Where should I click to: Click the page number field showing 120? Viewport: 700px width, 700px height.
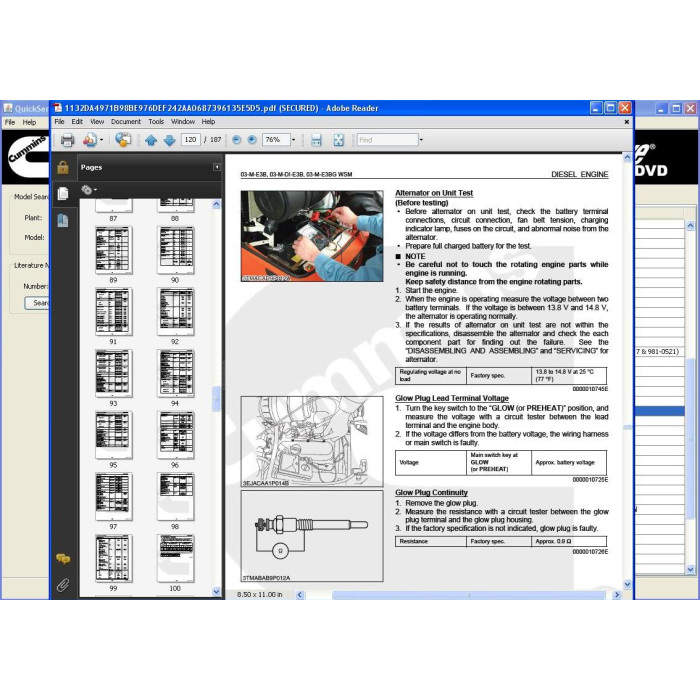[x=191, y=140]
